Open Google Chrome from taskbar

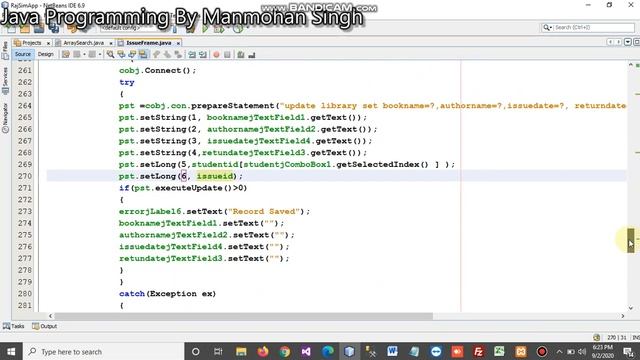(x=284, y=351)
